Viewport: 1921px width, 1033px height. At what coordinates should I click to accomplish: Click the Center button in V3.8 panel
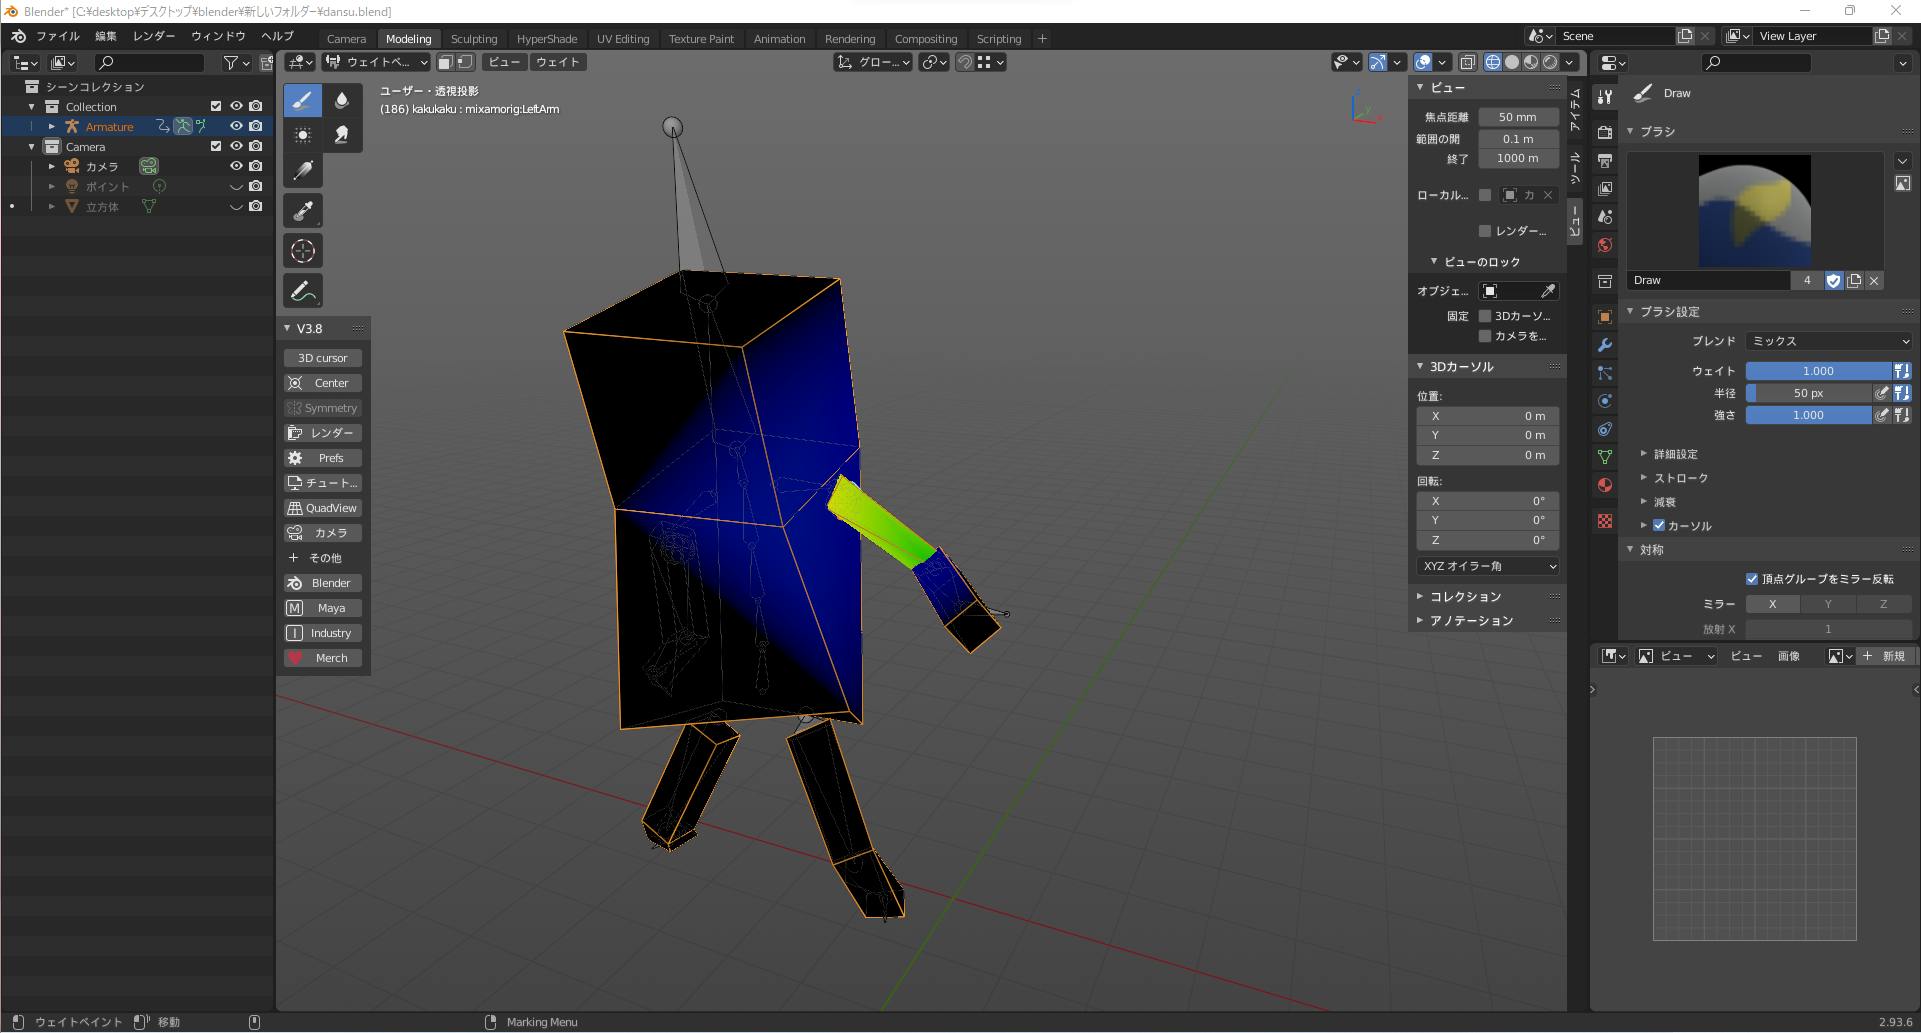(x=323, y=383)
